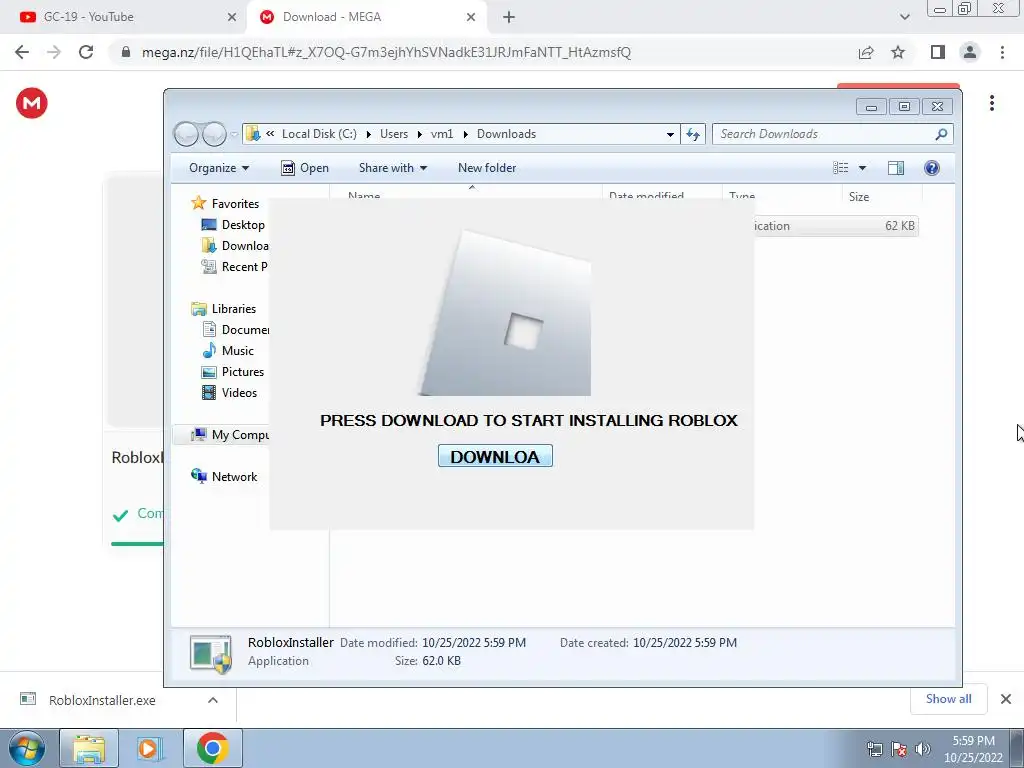1024x768 pixels.
Task: Create a New folder
Action: (487, 168)
